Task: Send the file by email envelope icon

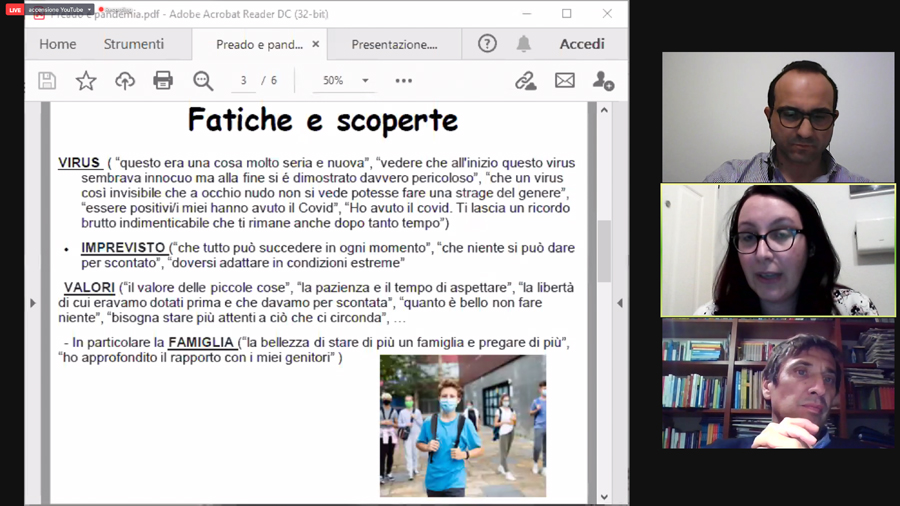Action: pyautogui.click(x=565, y=81)
